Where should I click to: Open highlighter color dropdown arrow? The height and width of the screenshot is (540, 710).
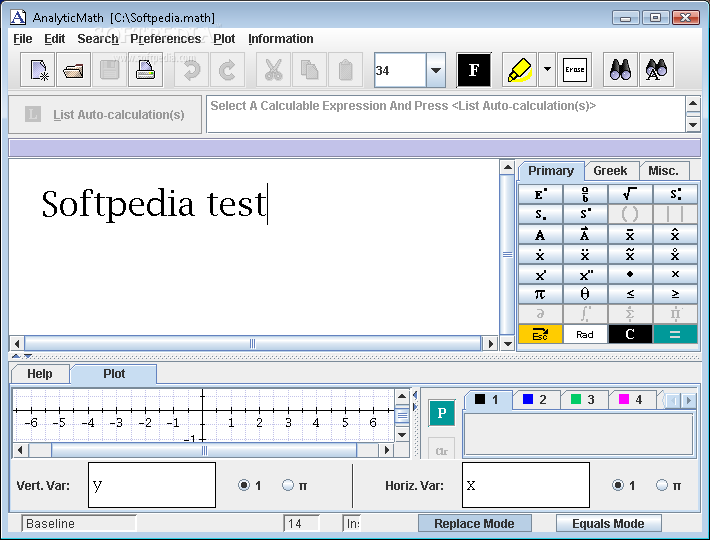(547, 70)
